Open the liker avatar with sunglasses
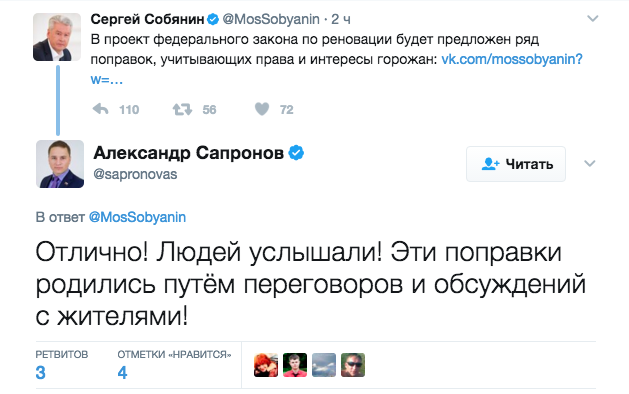Viewport: 629px width, 394px height. [x=353, y=365]
